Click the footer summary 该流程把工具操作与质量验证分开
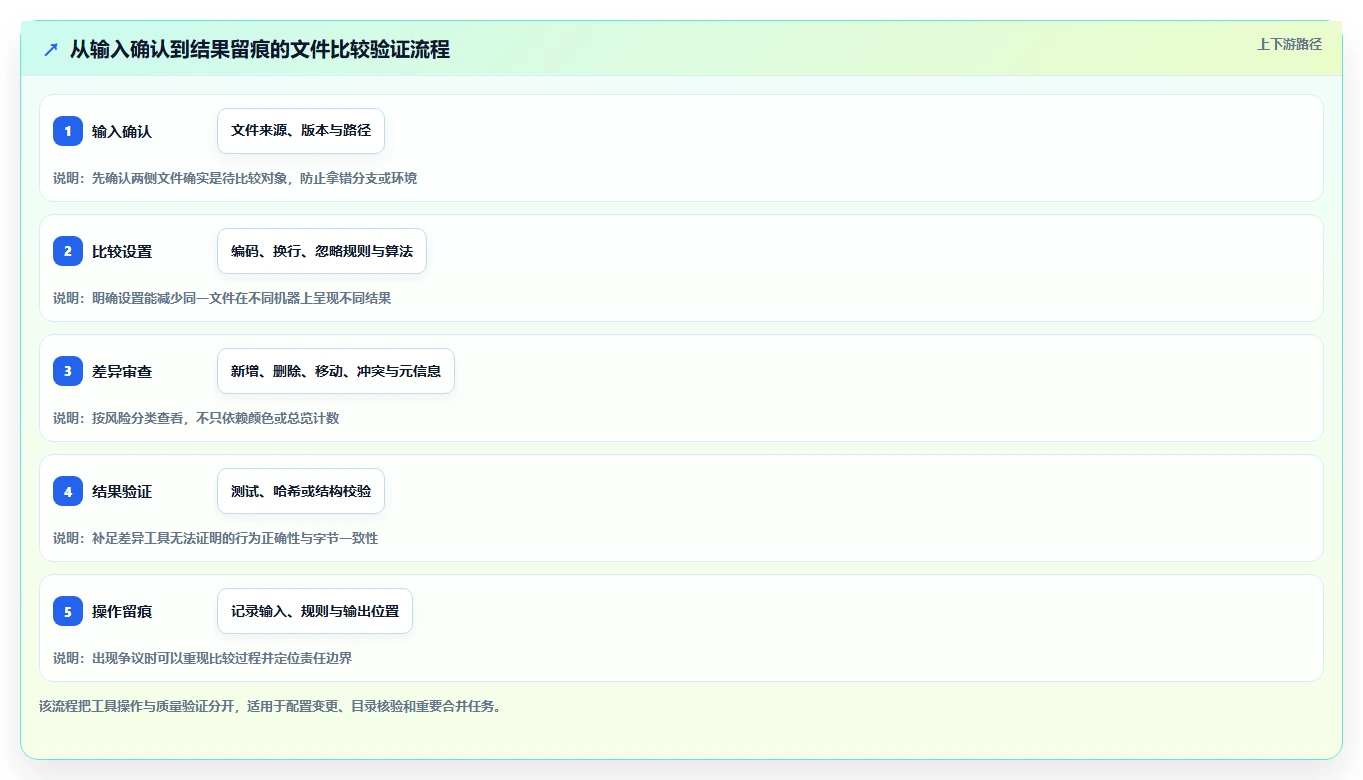This screenshot has height=780, width=1363. click(135, 706)
